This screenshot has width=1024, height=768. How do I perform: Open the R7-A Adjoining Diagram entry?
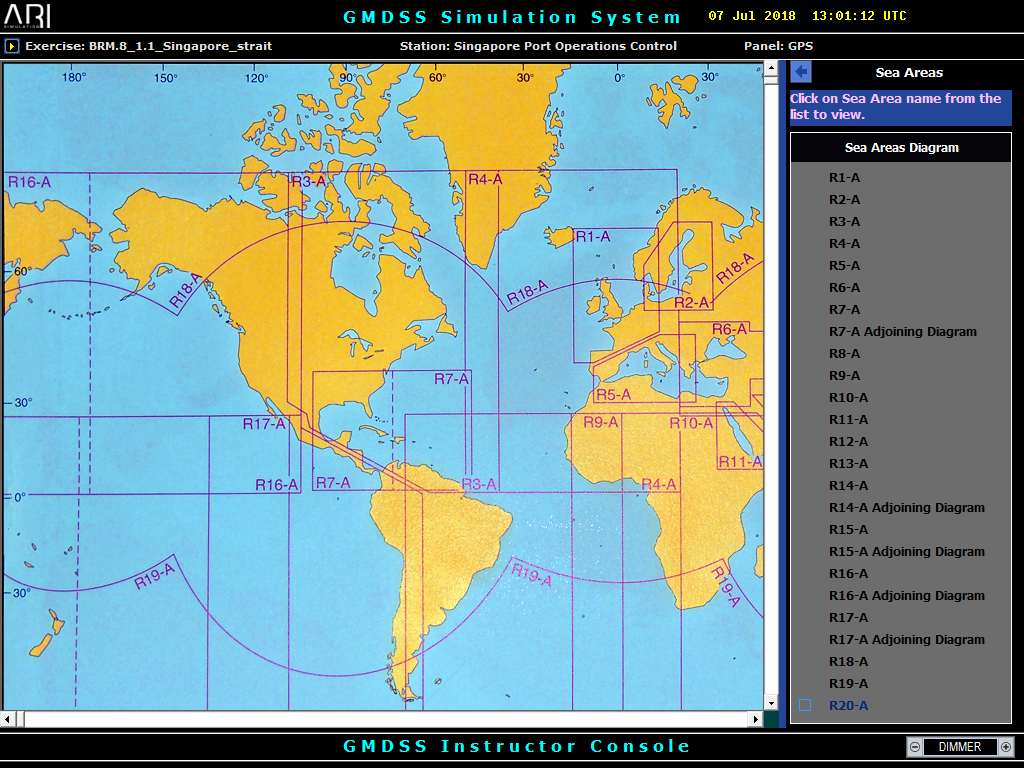903,332
